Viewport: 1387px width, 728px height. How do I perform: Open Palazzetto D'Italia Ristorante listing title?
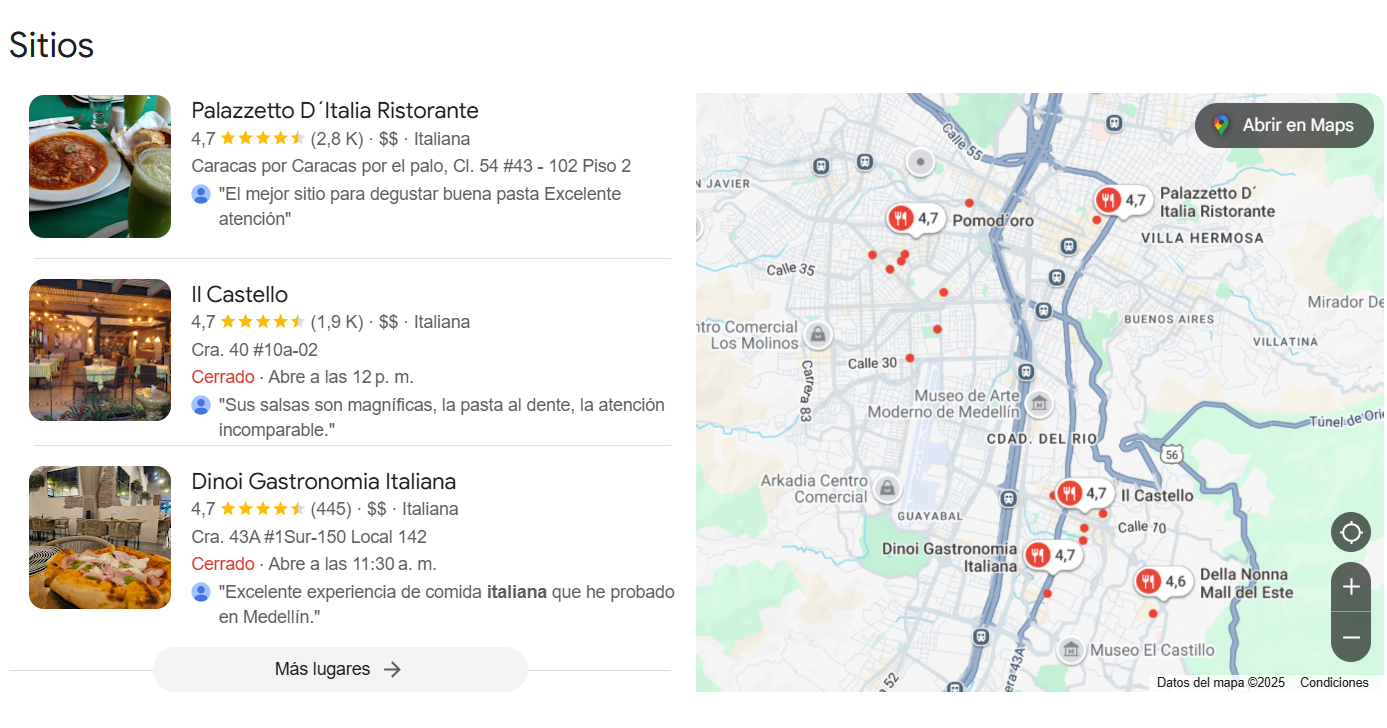coord(335,110)
